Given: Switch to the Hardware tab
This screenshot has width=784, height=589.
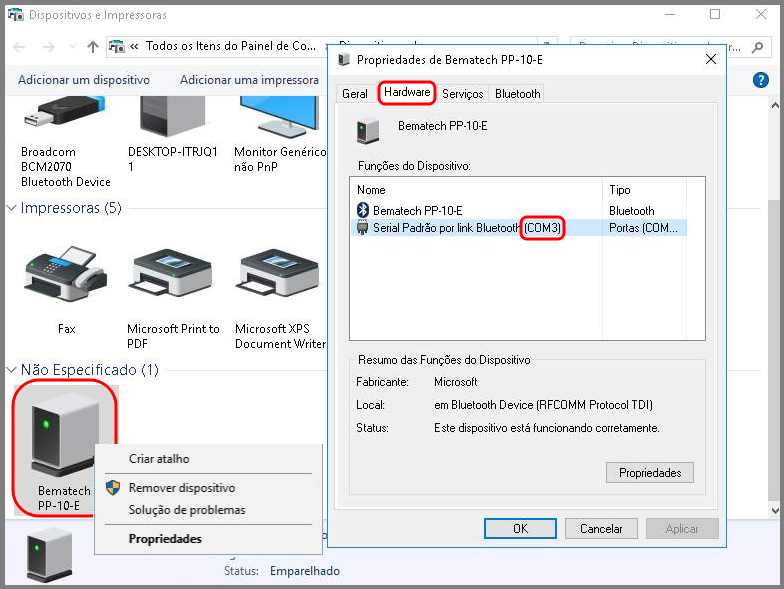Looking at the screenshot, I should point(407,93).
